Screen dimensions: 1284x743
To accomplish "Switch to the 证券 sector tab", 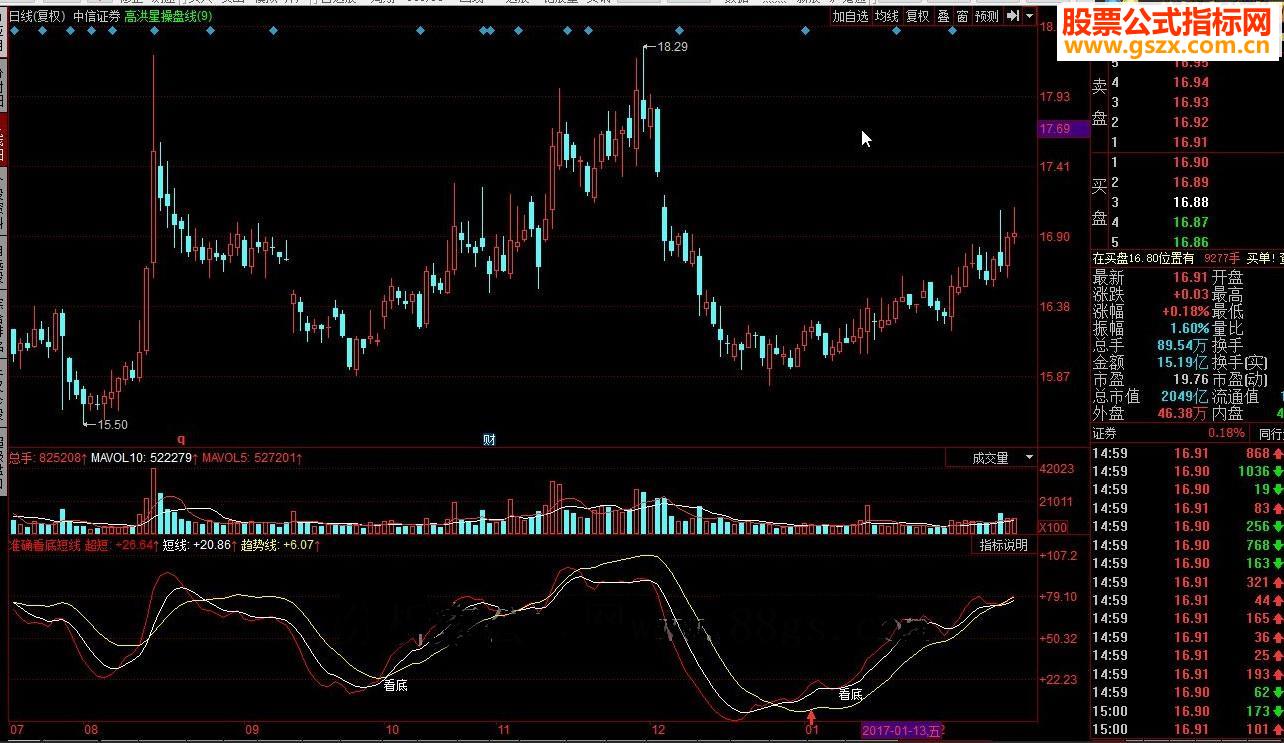I will [x=1104, y=434].
